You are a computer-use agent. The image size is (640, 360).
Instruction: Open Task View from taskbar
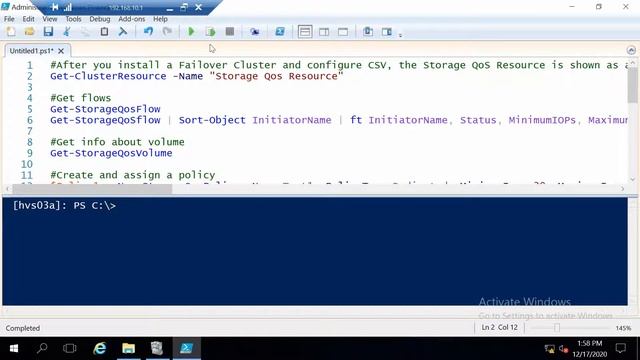click(x=70, y=348)
